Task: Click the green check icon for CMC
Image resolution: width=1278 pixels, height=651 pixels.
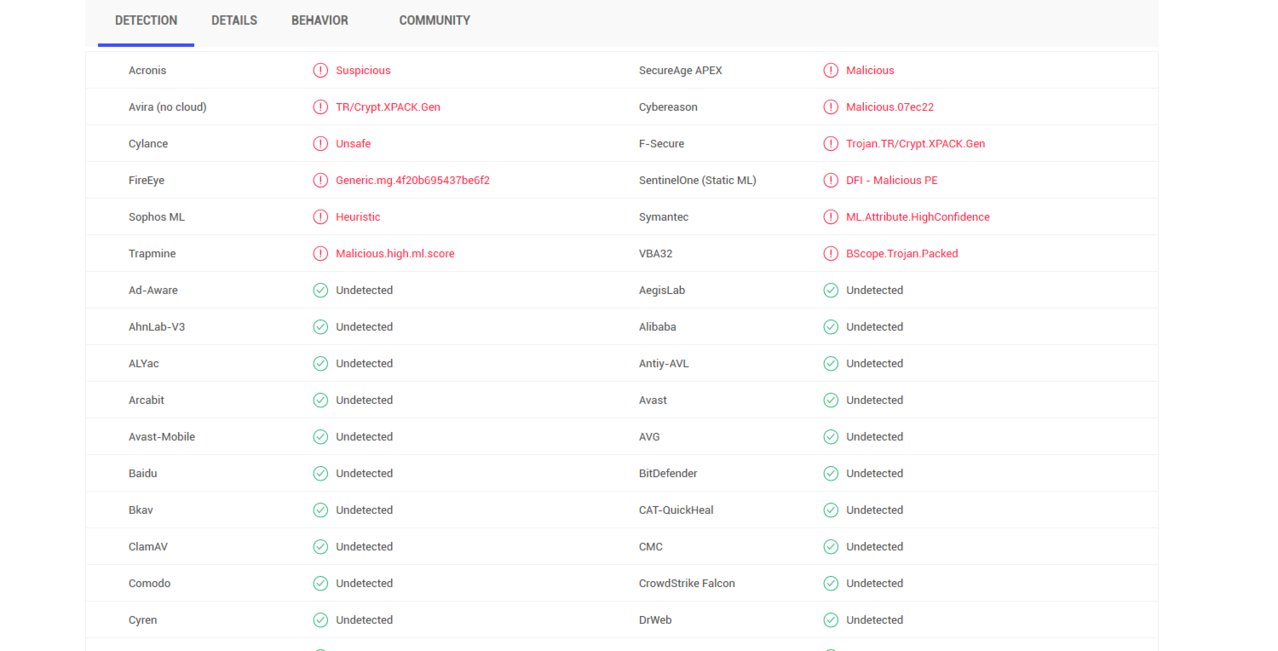Action: tap(830, 547)
